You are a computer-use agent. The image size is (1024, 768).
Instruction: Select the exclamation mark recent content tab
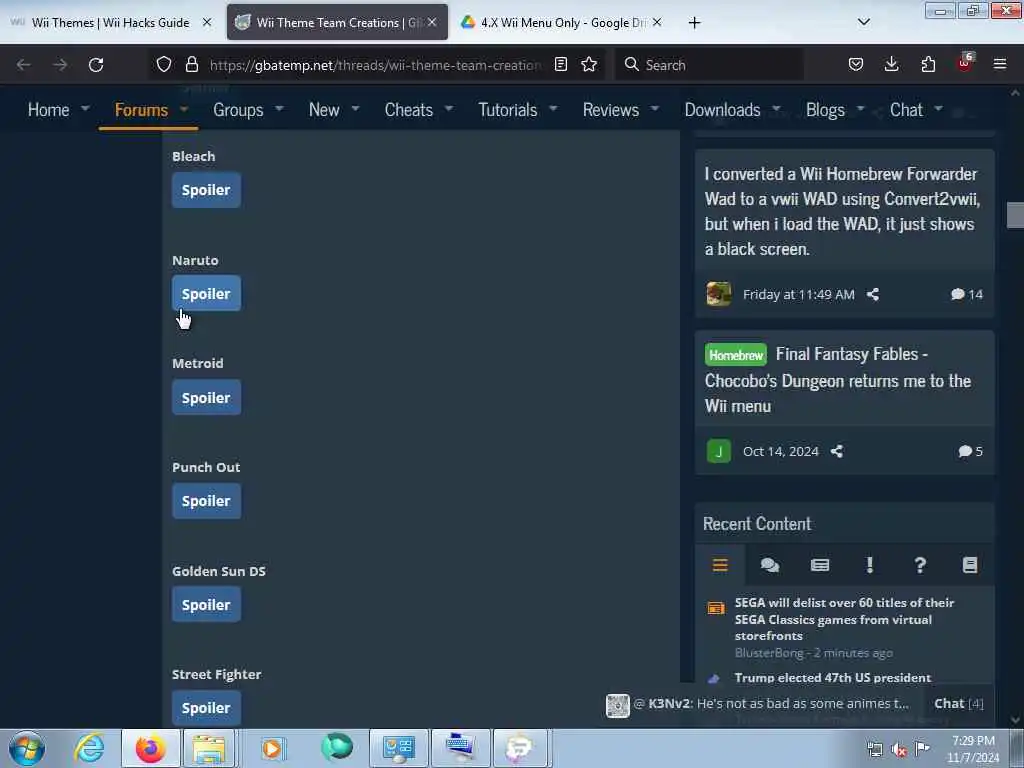point(869,565)
